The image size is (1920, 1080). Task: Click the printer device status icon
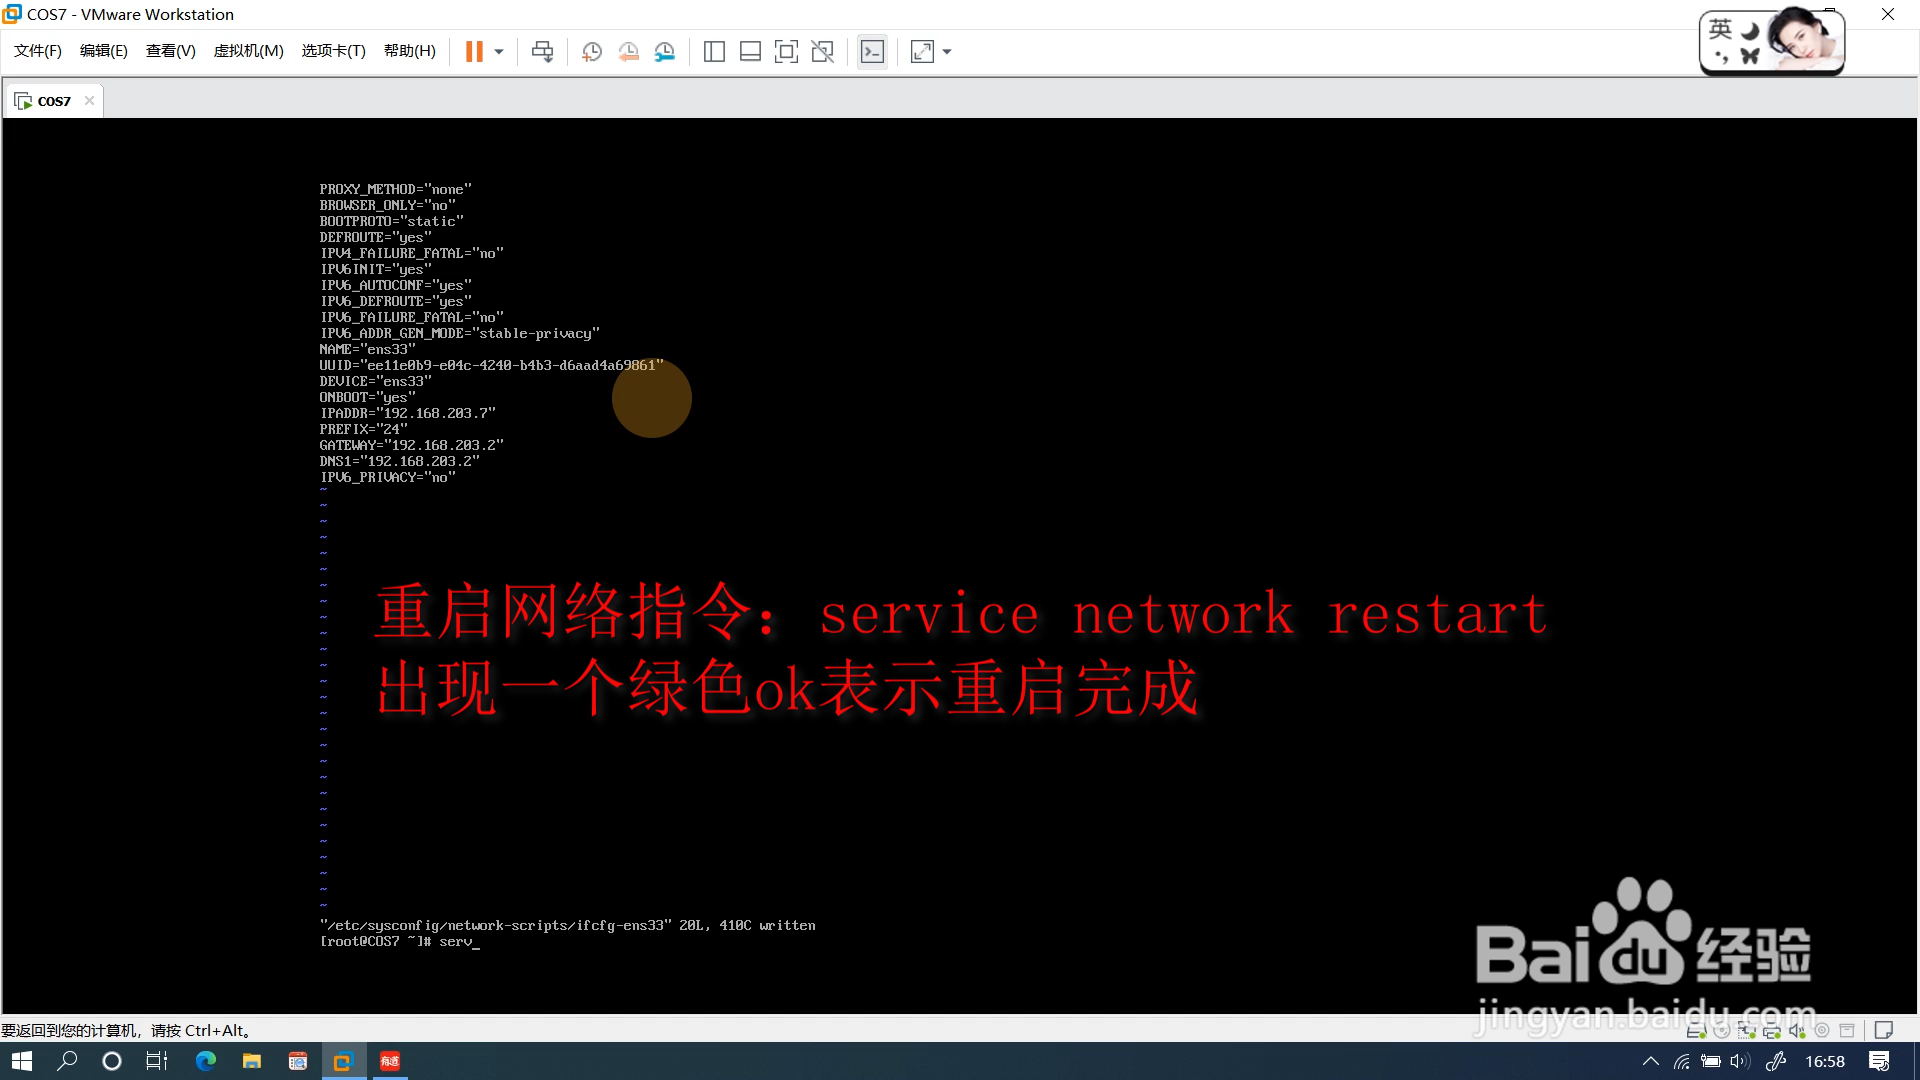click(1771, 1031)
